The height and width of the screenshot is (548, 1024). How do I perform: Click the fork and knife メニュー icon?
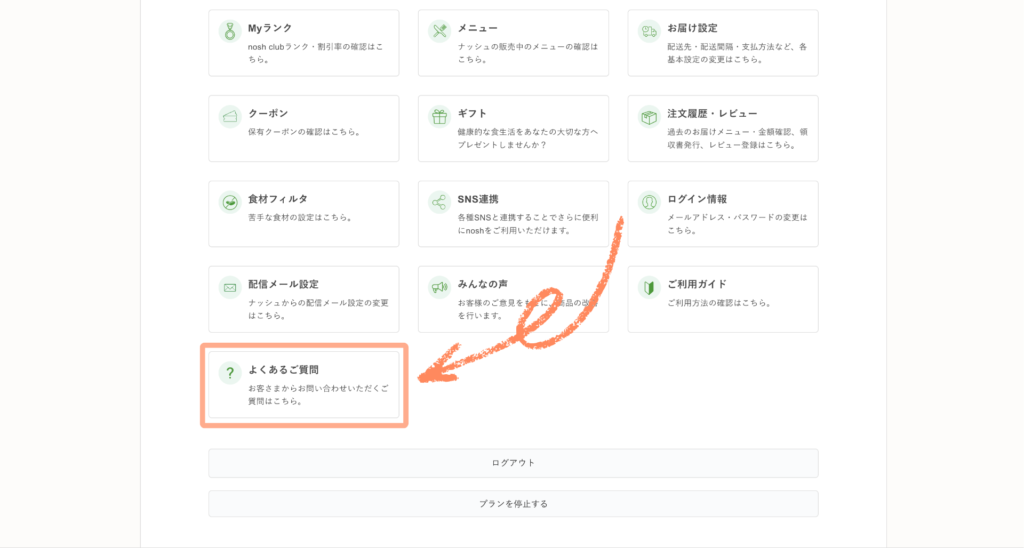click(440, 31)
